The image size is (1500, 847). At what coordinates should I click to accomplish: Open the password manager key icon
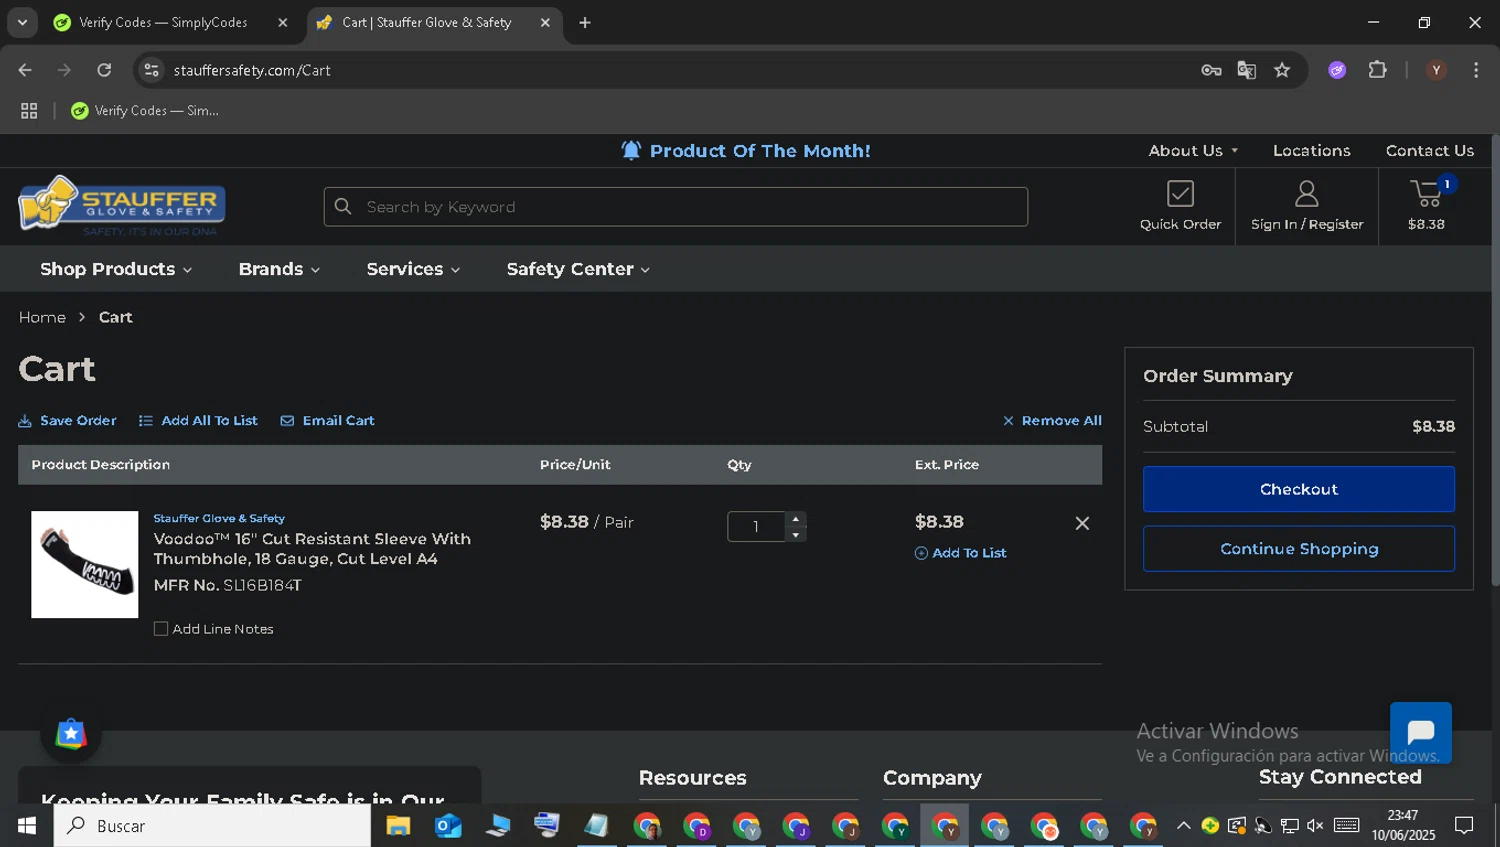click(1211, 70)
